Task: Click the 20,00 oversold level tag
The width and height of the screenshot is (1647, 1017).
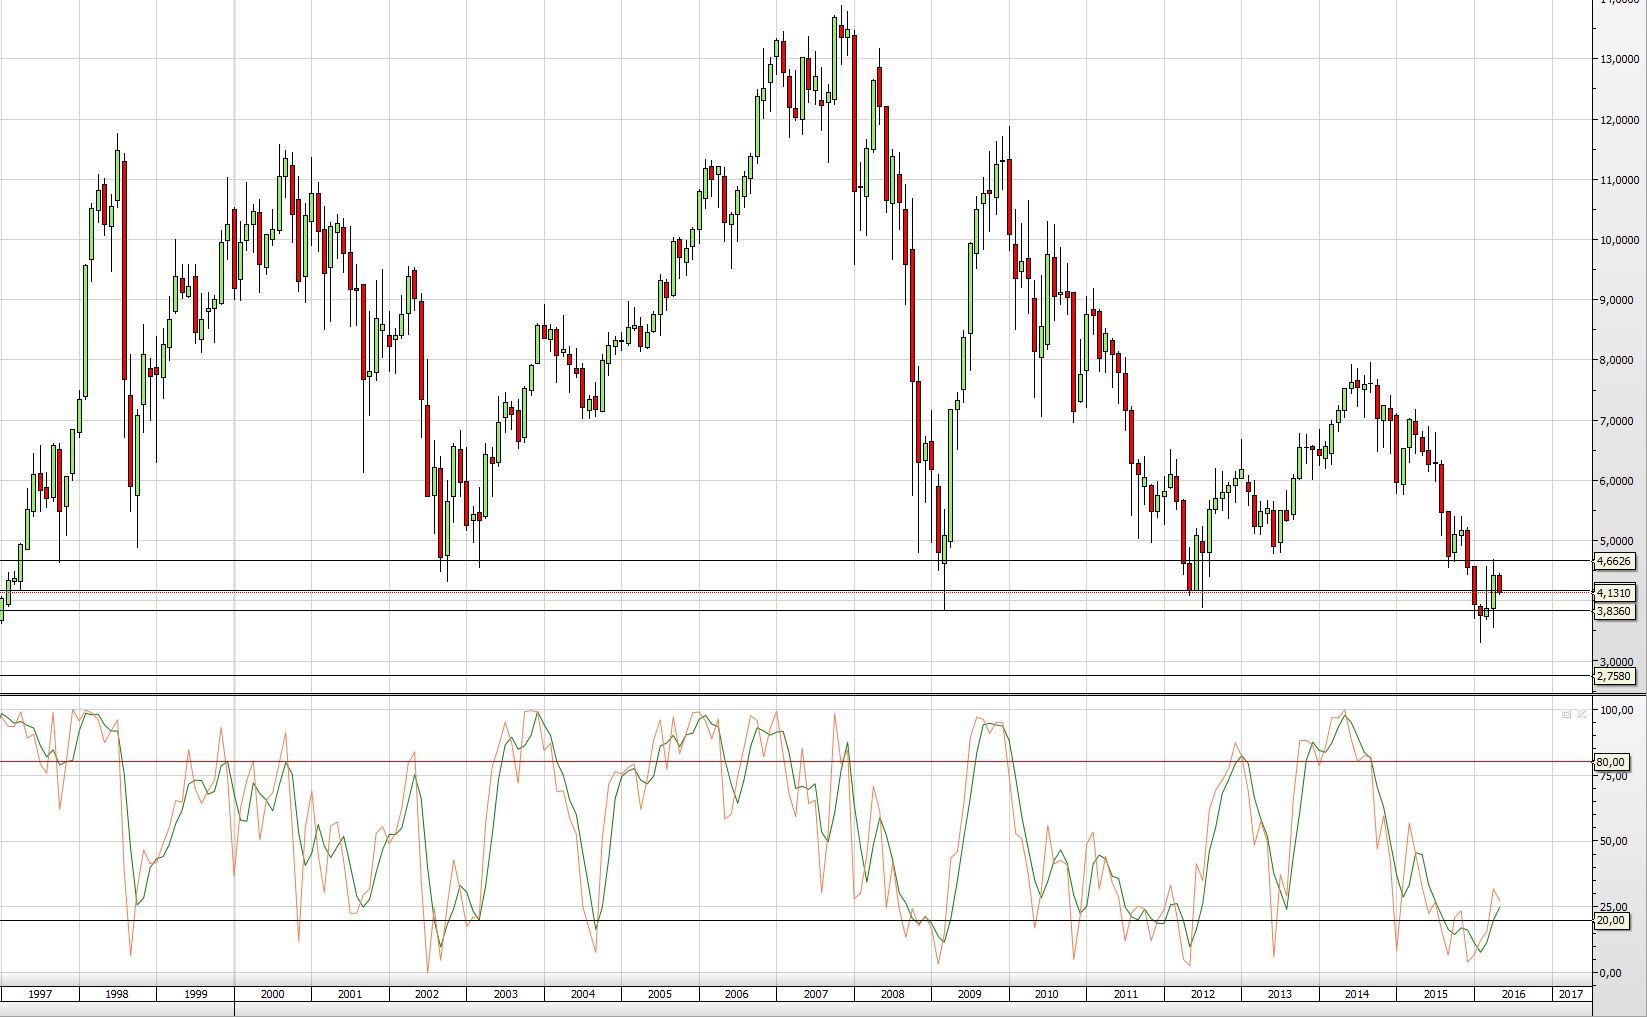Action: [x=1611, y=920]
